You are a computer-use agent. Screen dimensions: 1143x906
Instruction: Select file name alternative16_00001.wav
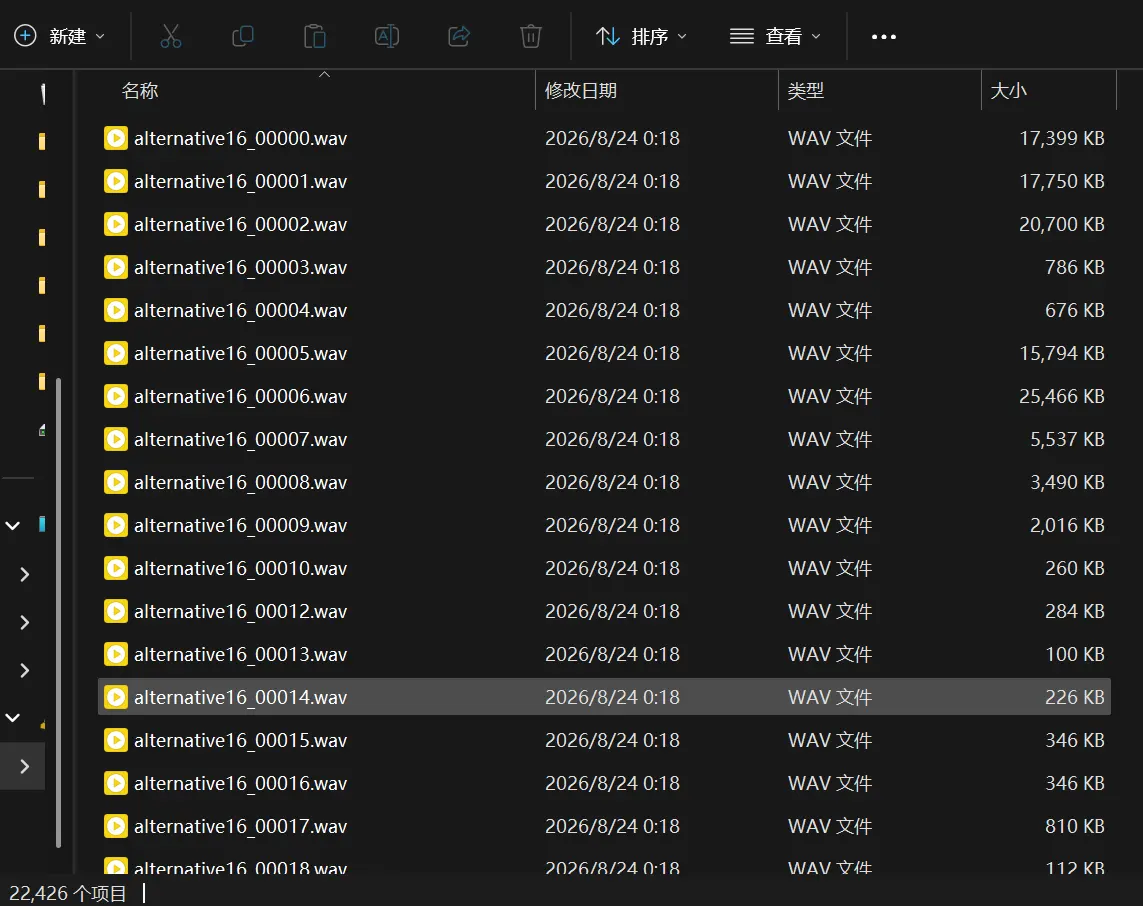(x=241, y=181)
